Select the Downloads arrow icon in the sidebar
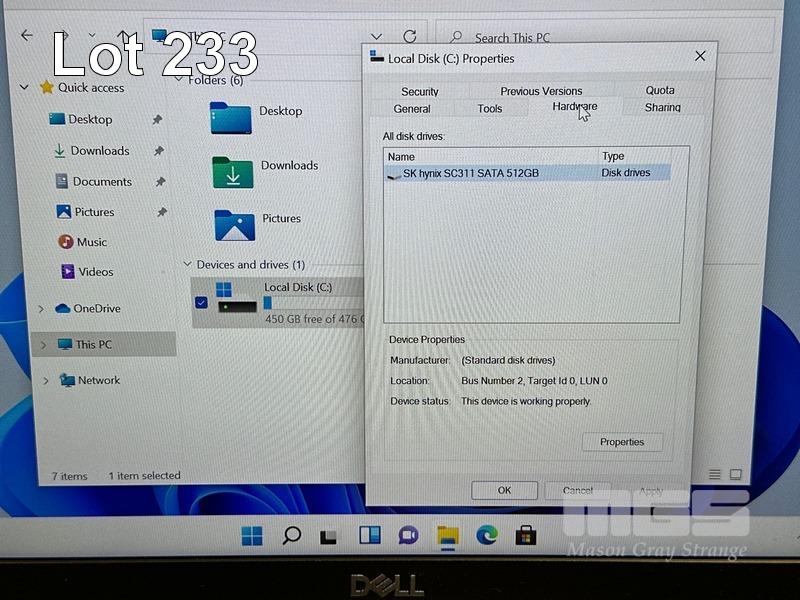 click(x=59, y=151)
